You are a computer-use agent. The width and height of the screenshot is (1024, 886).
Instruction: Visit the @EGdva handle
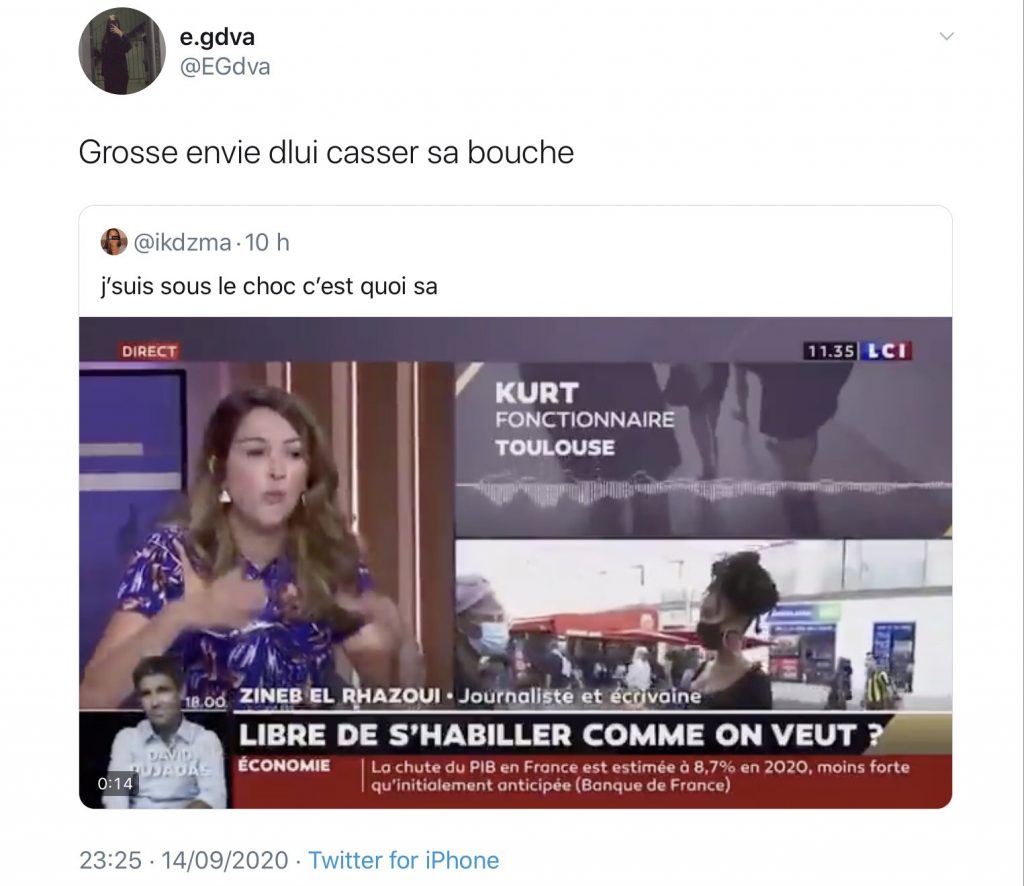(225, 67)
